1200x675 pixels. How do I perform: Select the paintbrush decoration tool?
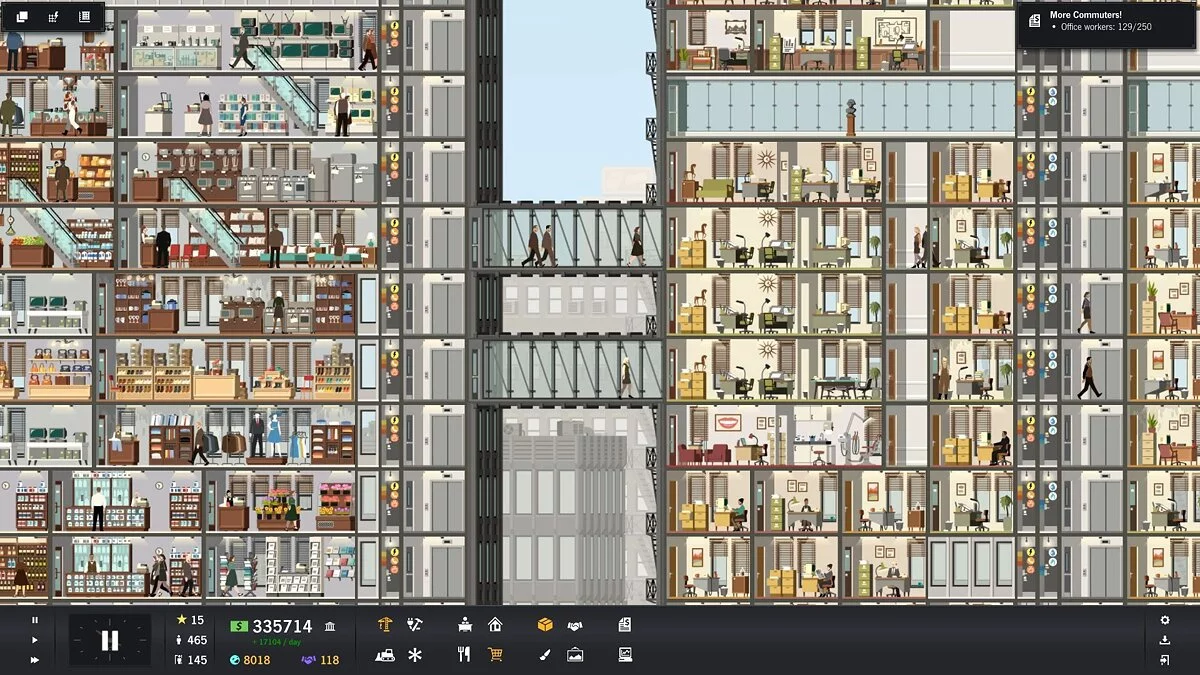(x=545, y=655)
